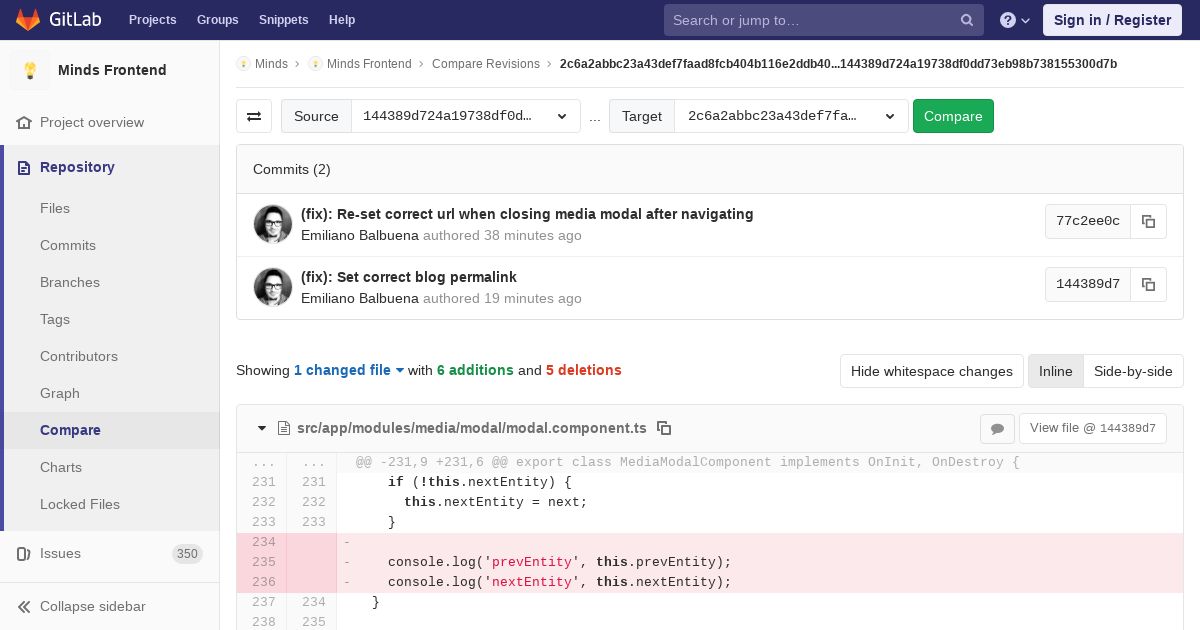The width and height of the screenshot is (1200, 630).
Task: Open the Target revision dropdown
Action: 790,116
